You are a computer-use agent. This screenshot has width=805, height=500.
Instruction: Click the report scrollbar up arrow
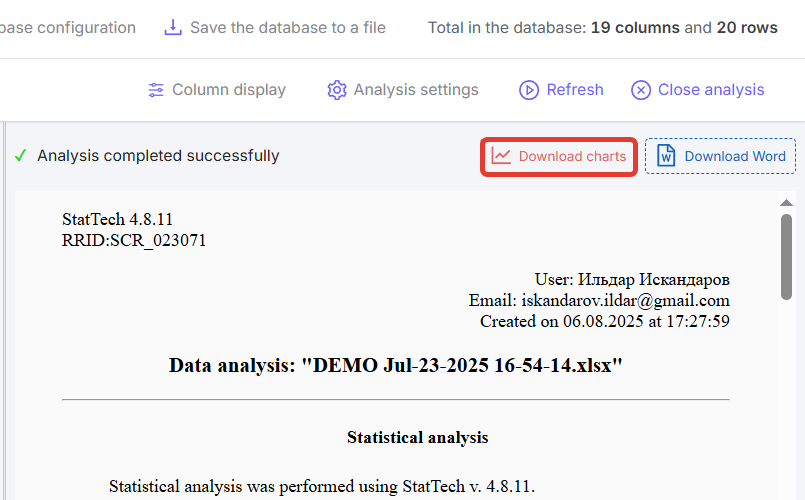(x=786, y=202)
